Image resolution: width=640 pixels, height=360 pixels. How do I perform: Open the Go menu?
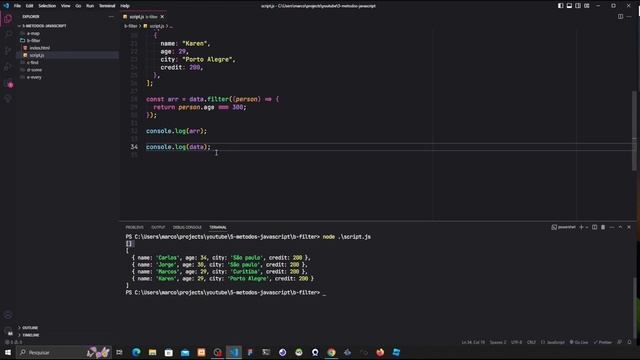tap(78, 6)
